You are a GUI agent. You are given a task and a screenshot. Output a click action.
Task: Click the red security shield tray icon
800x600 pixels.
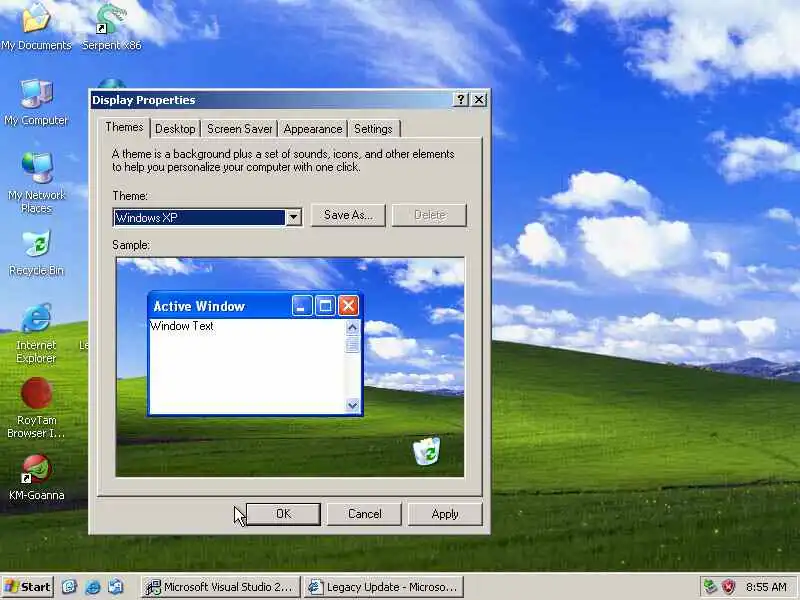tap(729, 587)
